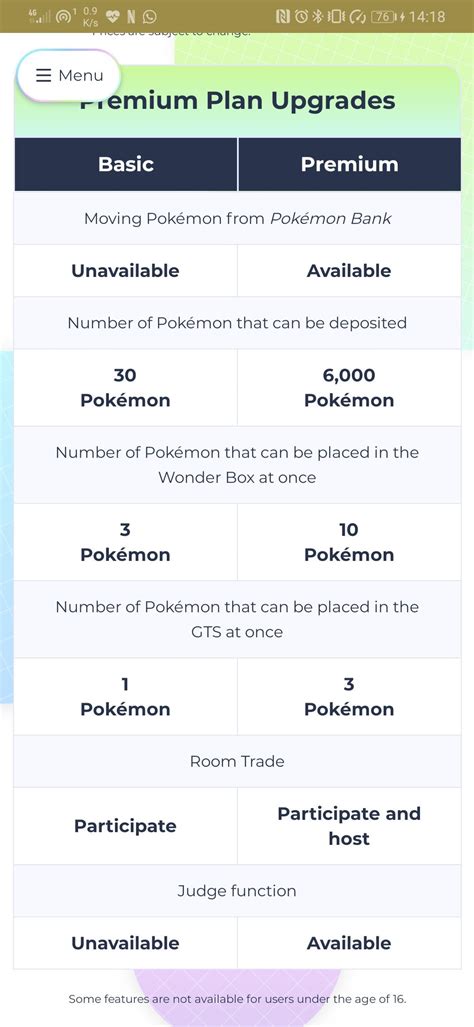Select the Premium plan column header

350,164
